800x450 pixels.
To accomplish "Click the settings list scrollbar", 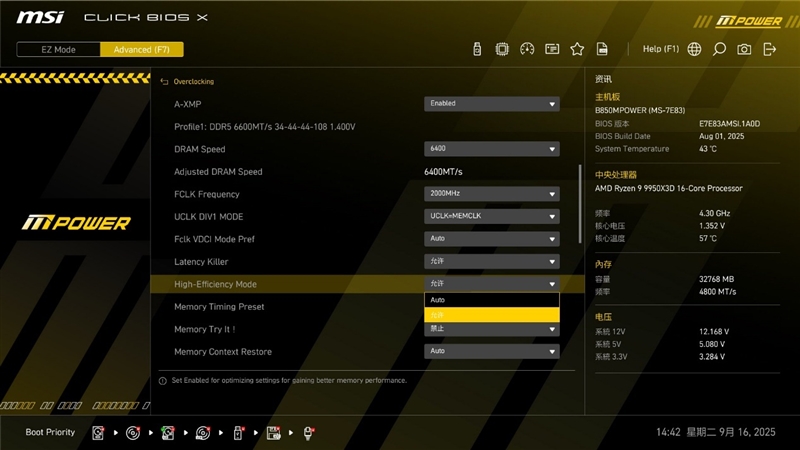I will 580,204.
